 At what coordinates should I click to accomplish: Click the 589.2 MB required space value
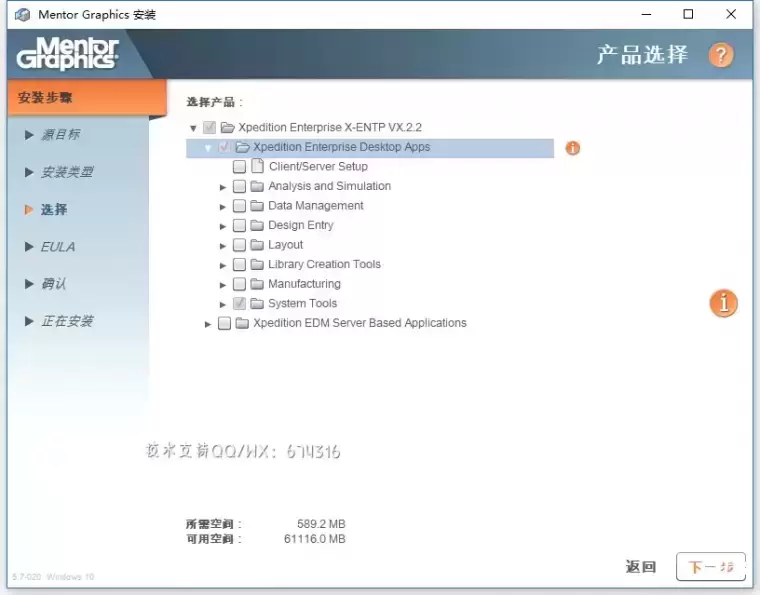coord(321,524)
